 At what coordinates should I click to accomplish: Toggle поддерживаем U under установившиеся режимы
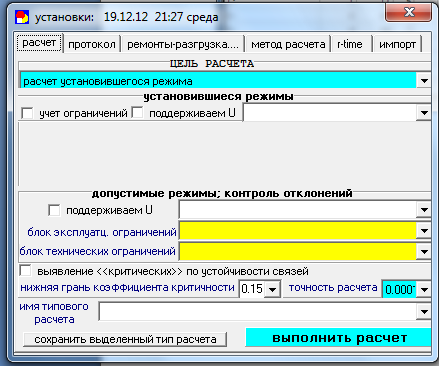click(137, 113)
